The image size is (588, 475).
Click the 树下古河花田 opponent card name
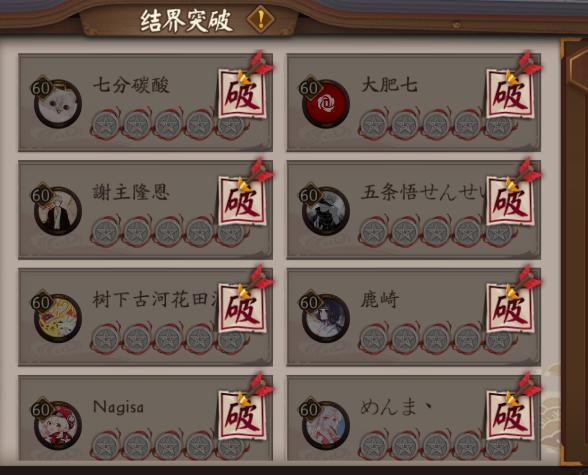point(156,300)
